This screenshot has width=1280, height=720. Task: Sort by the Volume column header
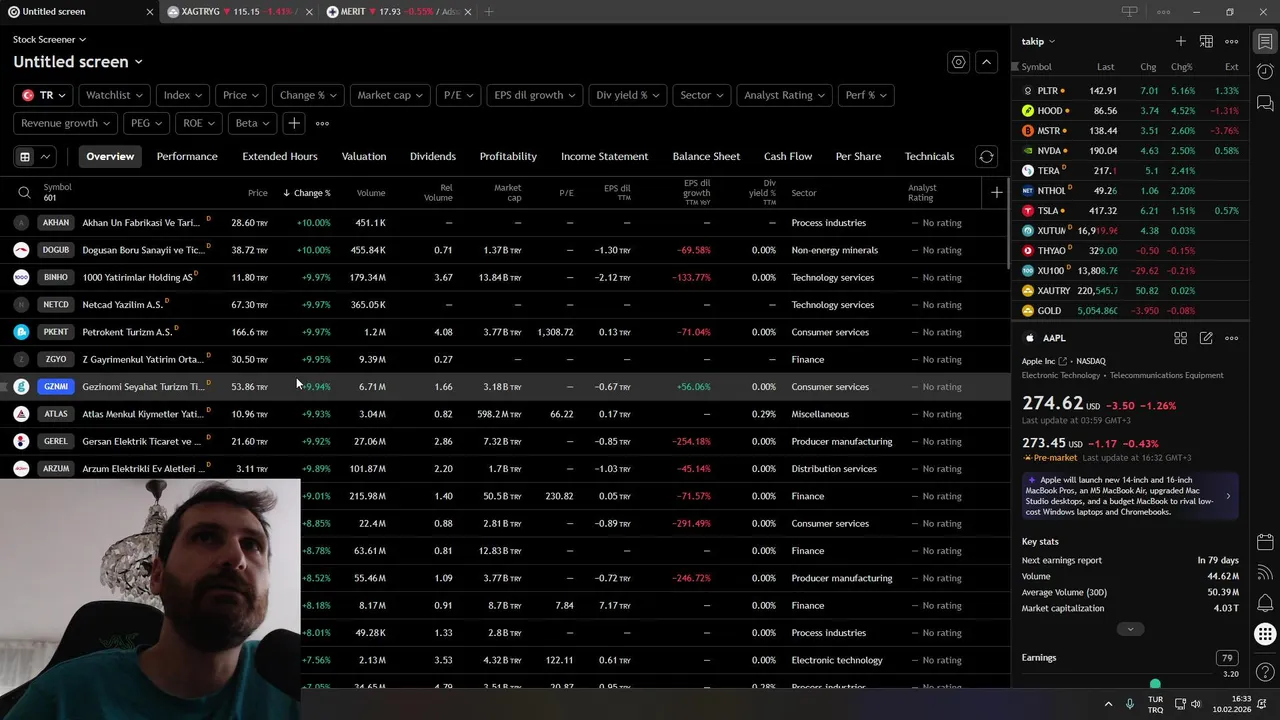(x=371, y=193)
